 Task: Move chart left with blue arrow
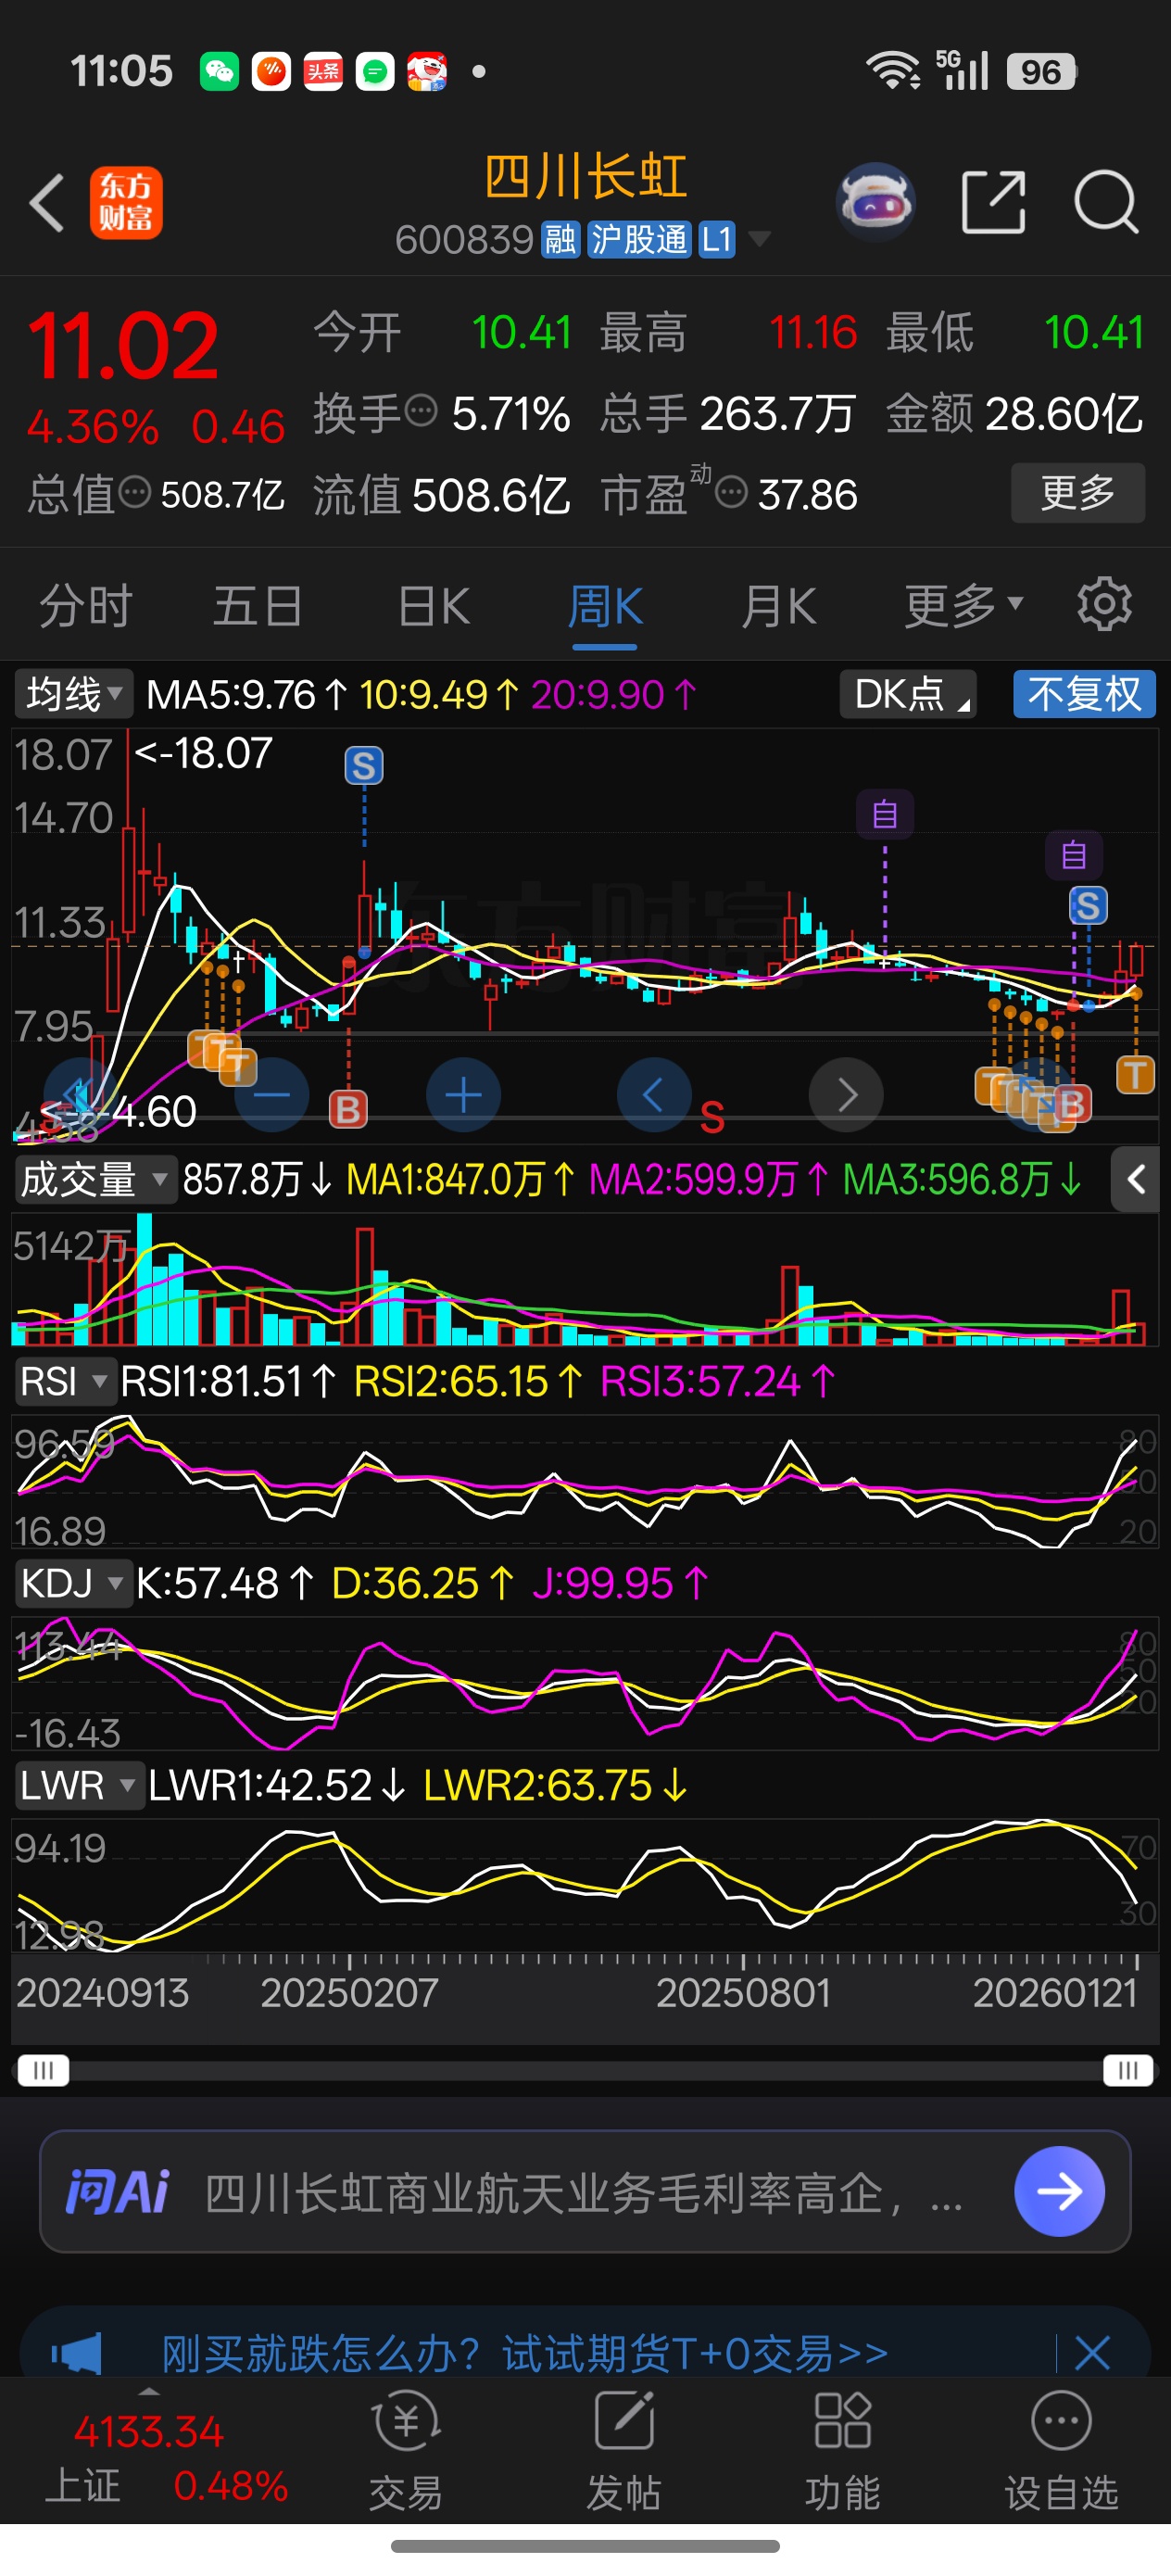[x=654, y=1095]
